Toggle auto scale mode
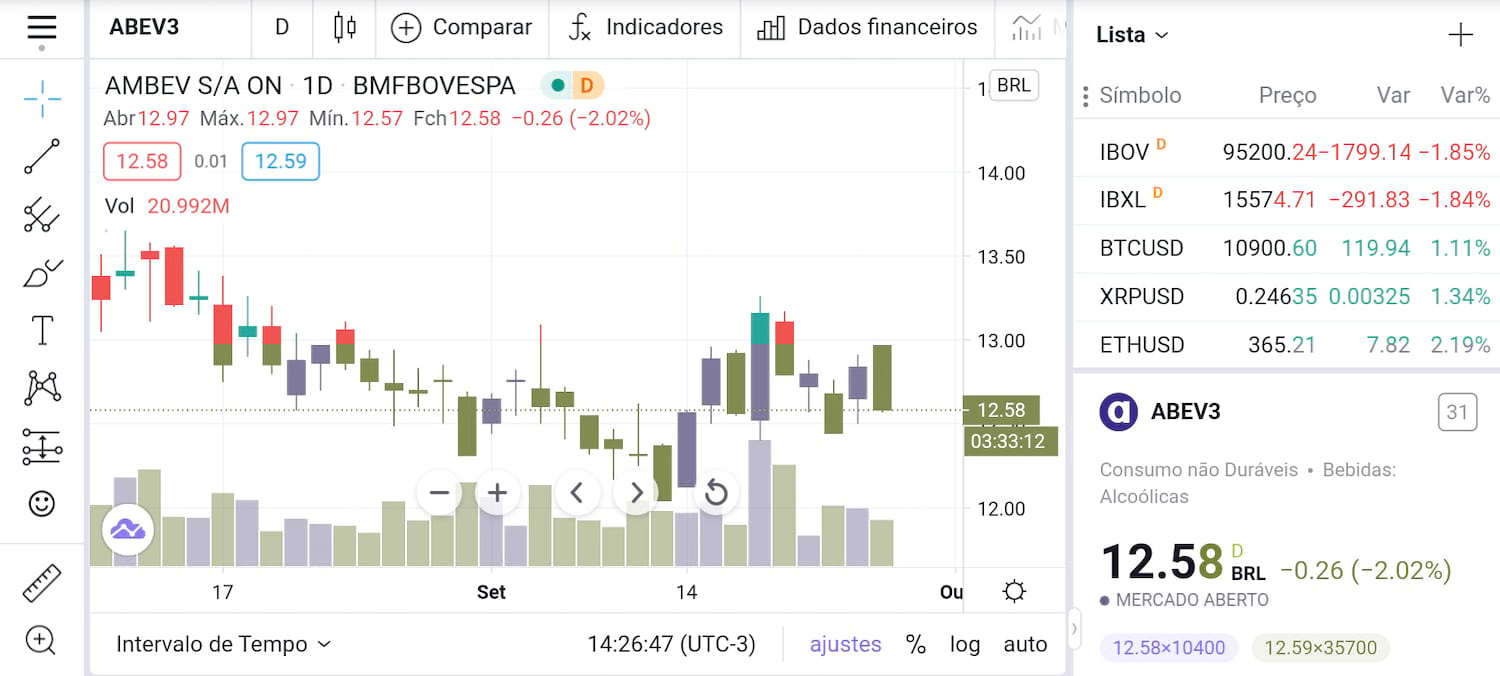The height and width of the screenshot is (676, 1500). click(1025, 644)
